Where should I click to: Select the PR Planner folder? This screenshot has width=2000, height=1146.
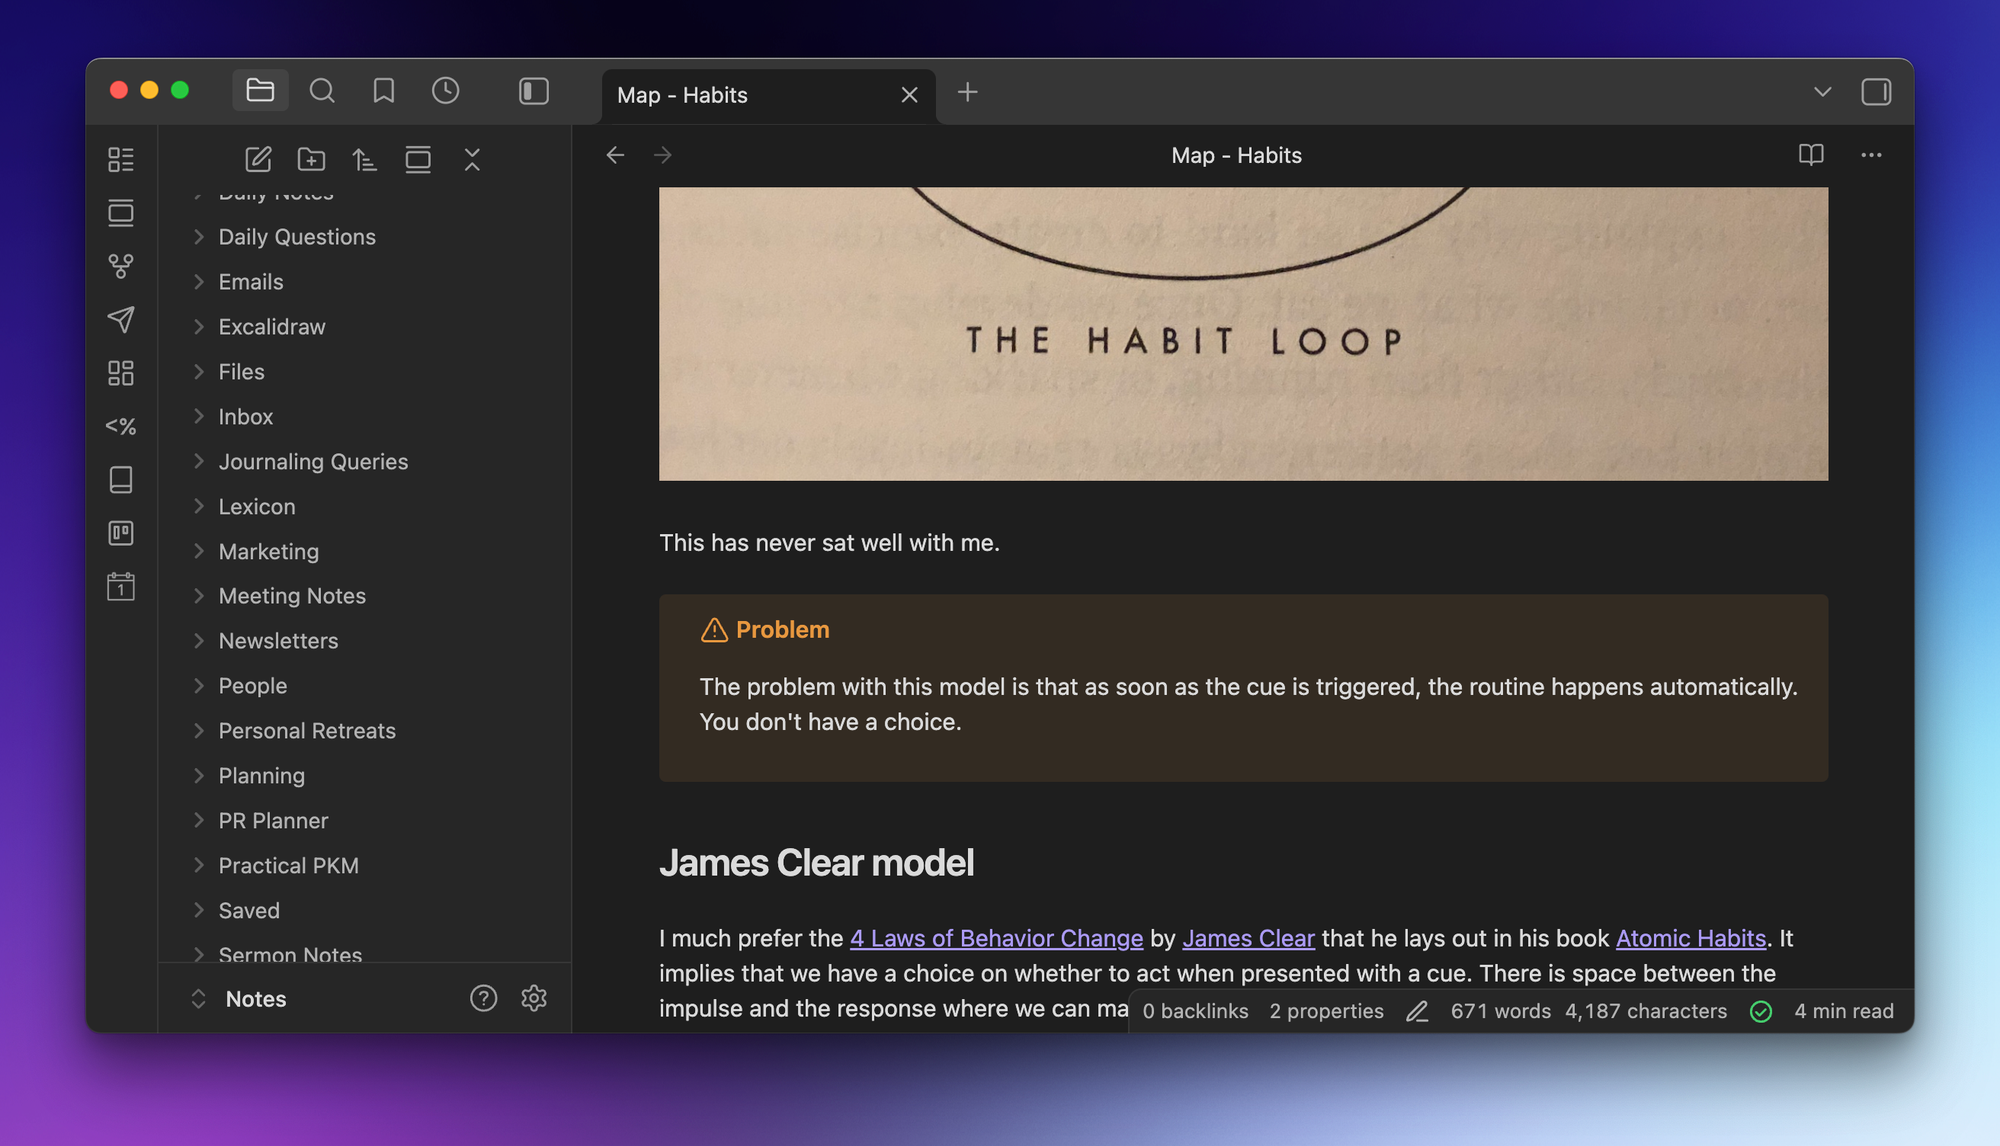(x=273, y=821)
